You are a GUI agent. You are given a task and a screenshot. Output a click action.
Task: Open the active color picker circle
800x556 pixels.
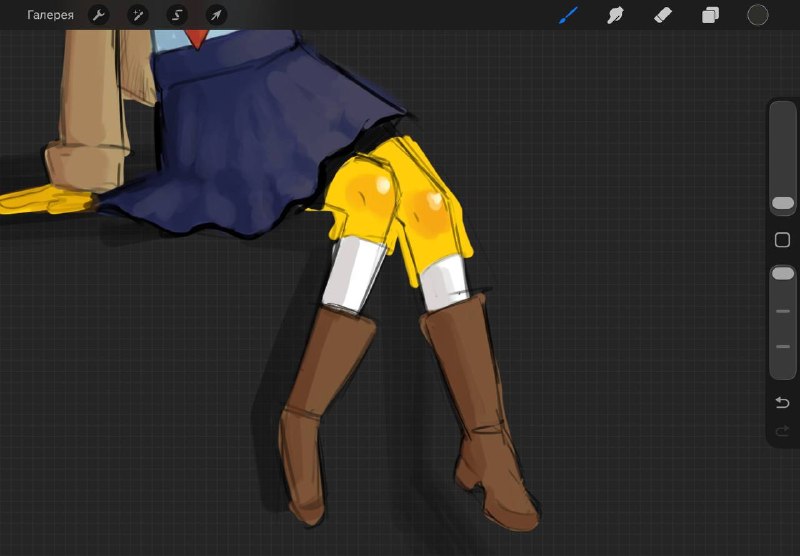[758, 15]
